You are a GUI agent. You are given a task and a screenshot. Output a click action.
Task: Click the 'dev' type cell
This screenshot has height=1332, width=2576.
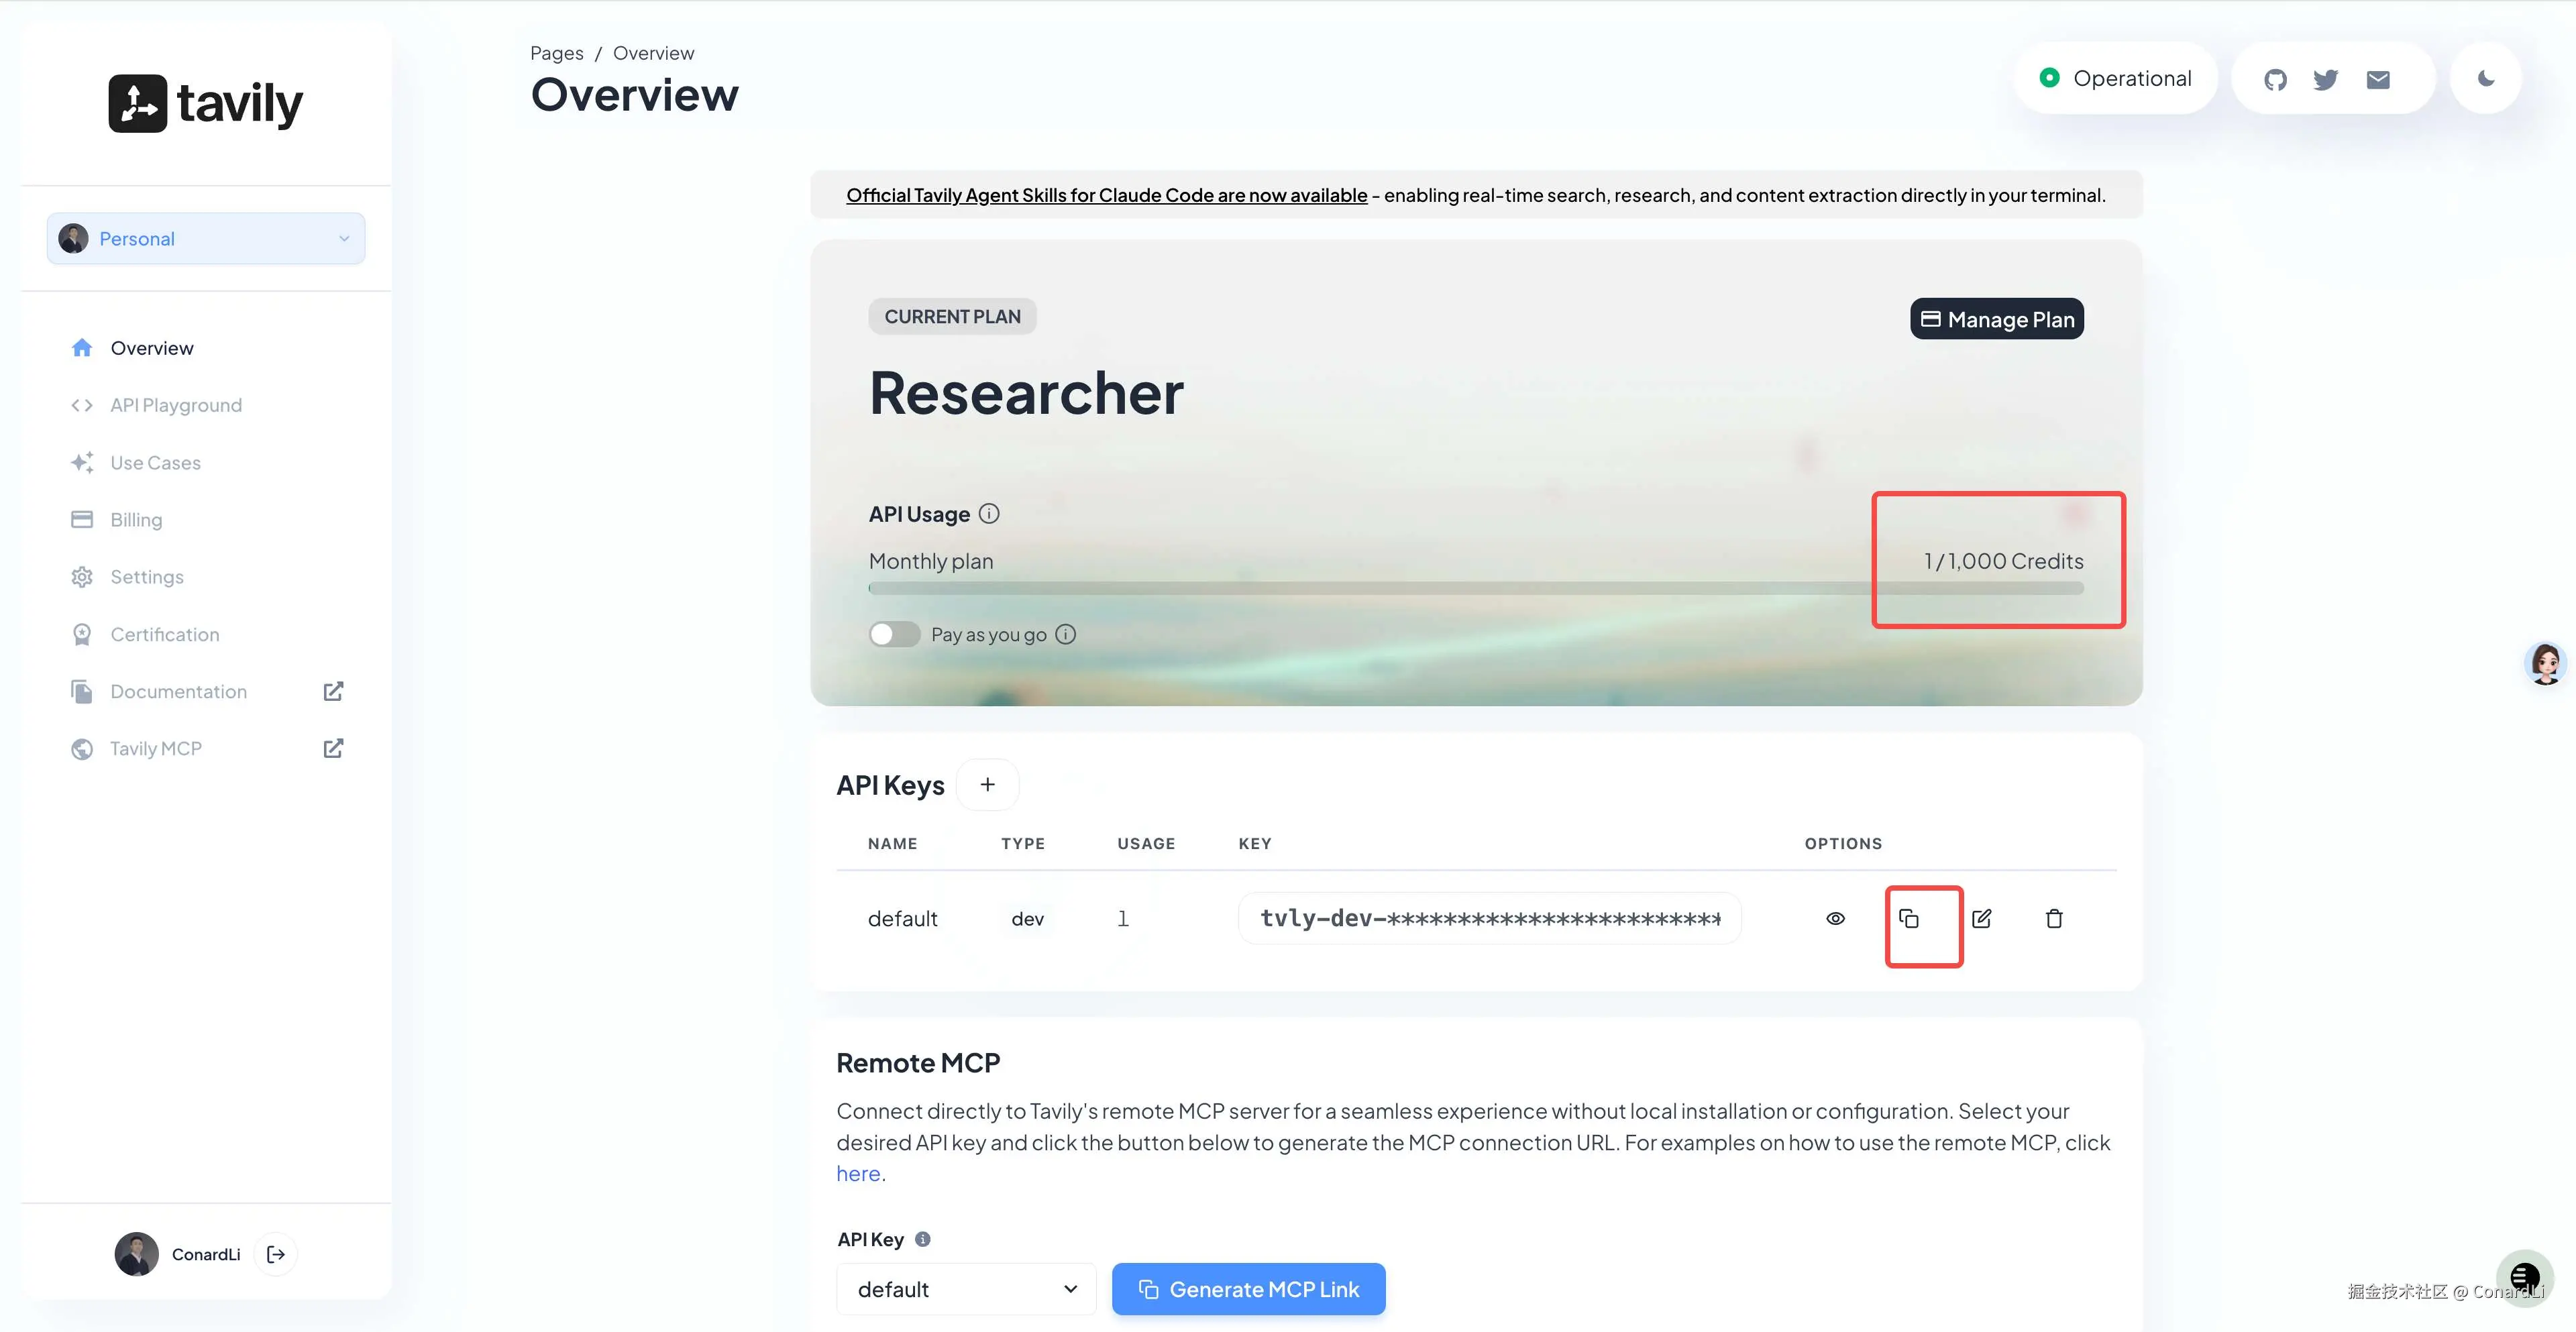click(1027, 919)
